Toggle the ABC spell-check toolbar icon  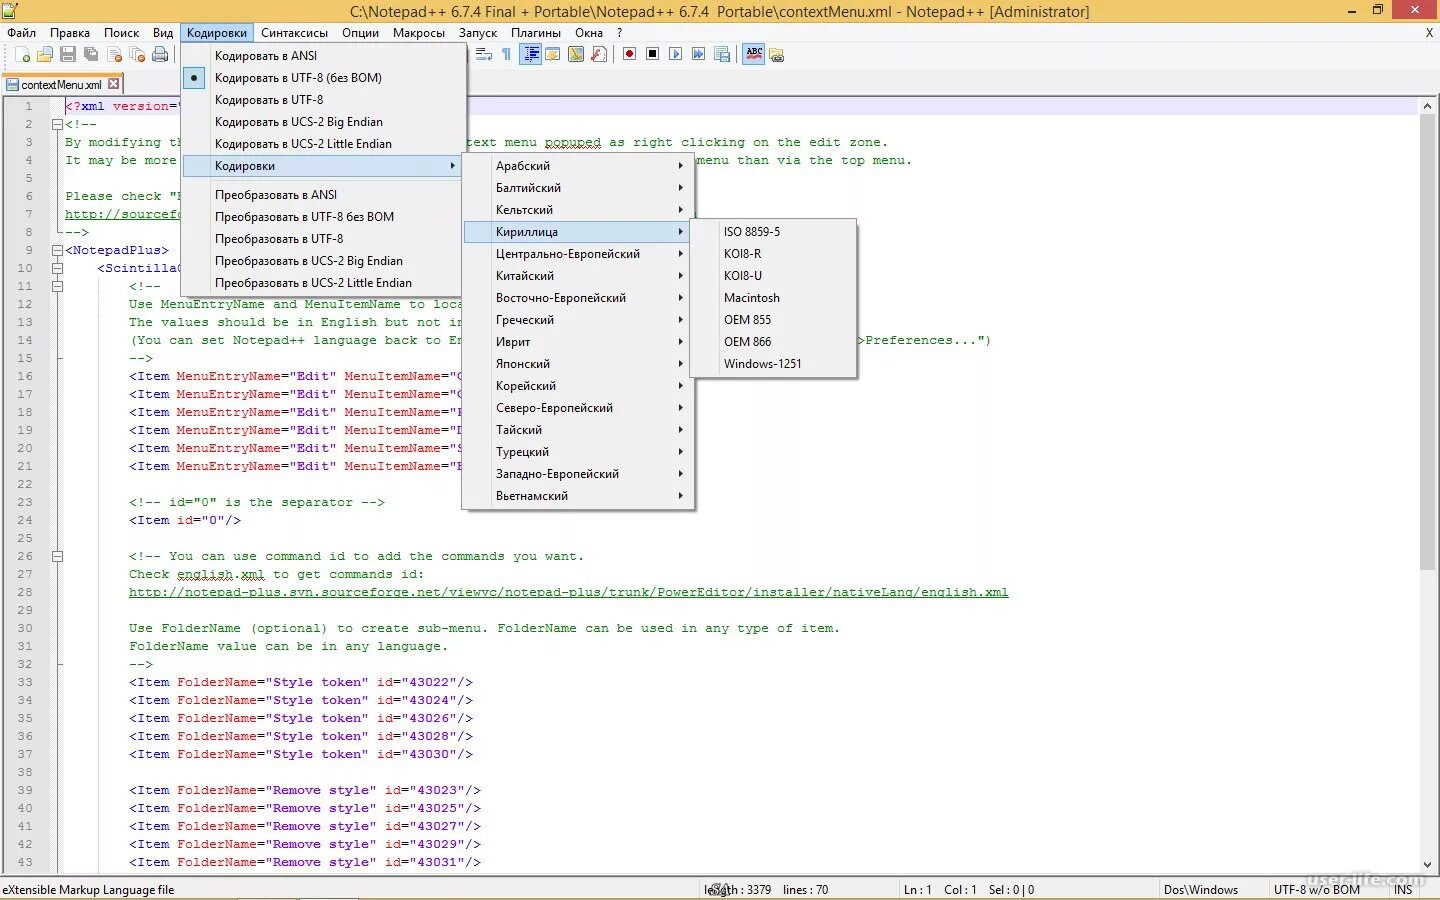point(754,54)
